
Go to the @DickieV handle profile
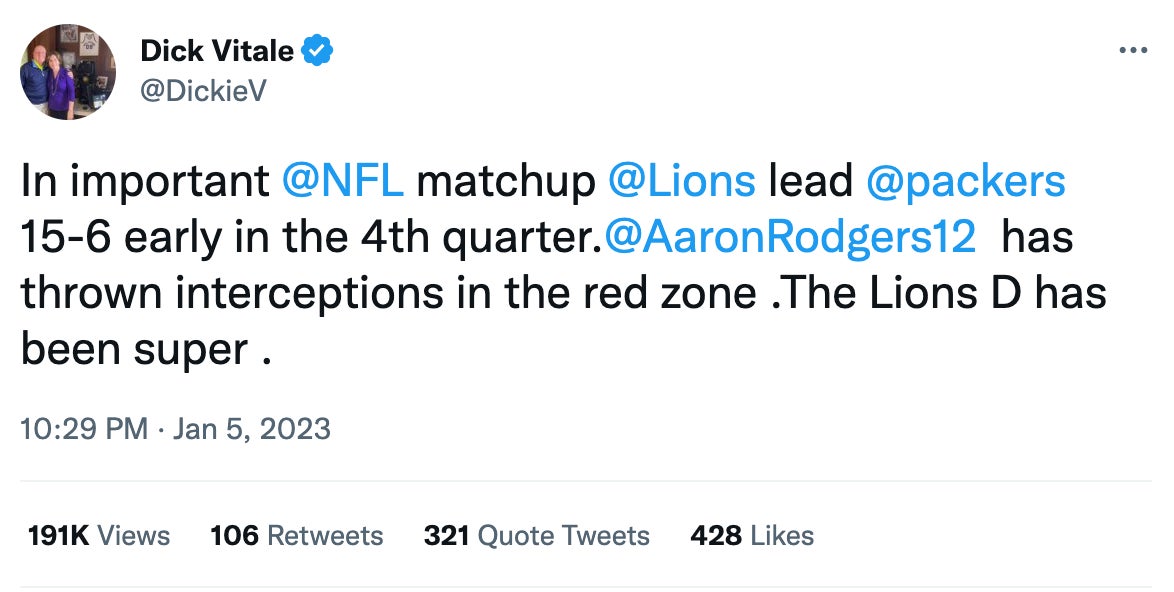(x=203, y=91)
